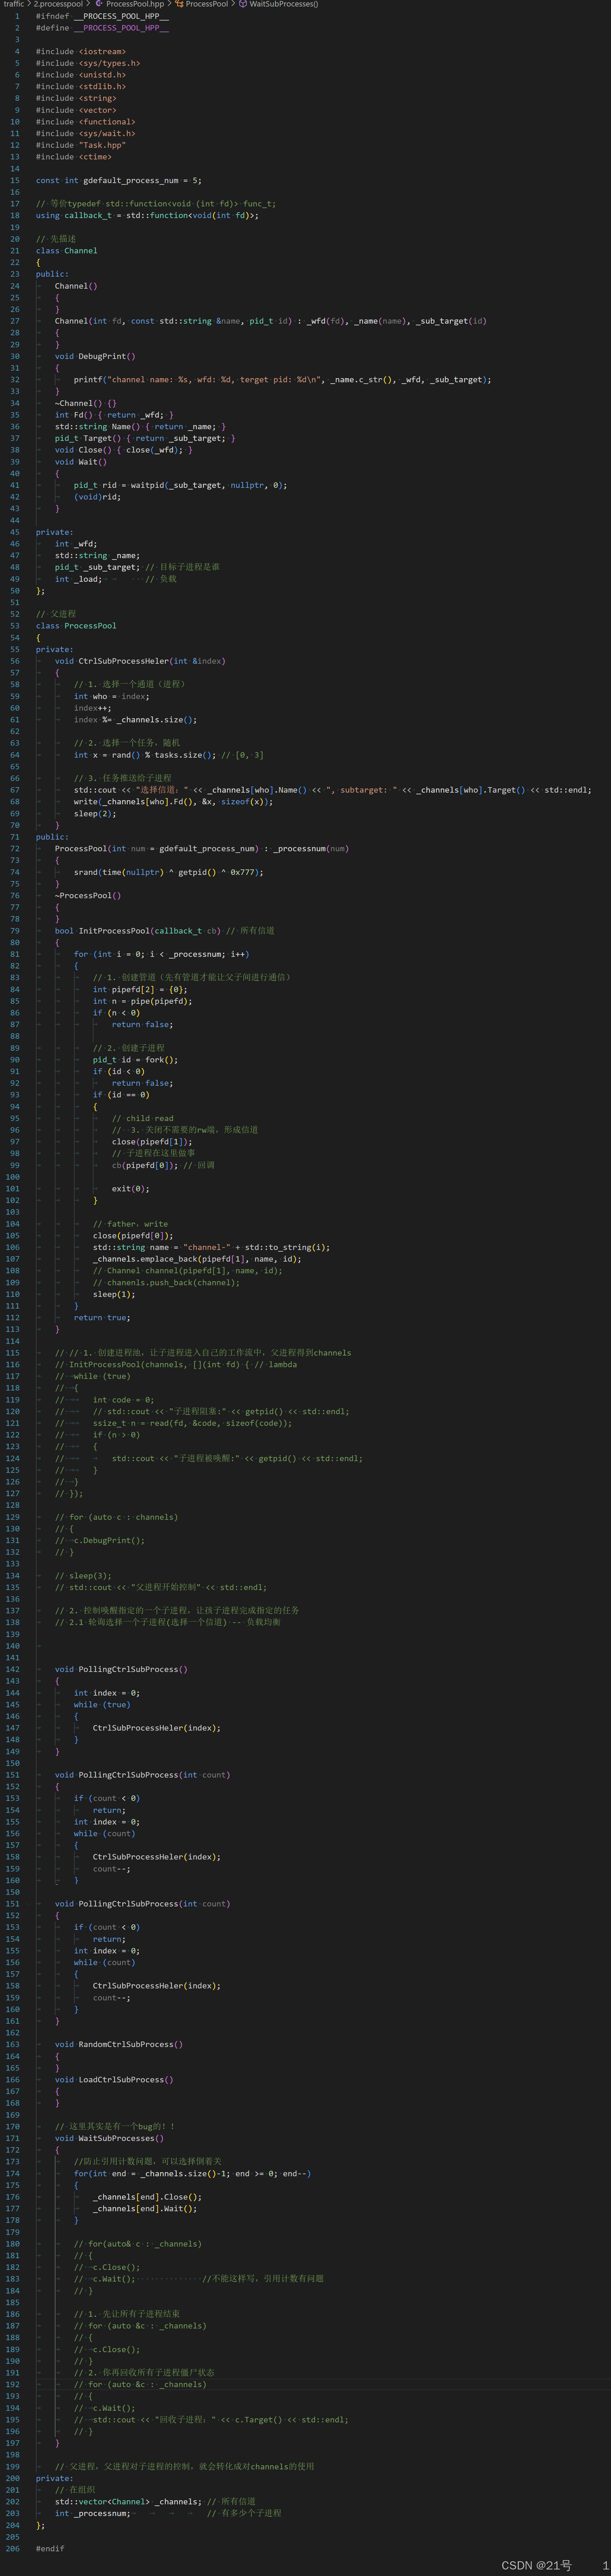Click the '#include "Task.hpp"' line
This screenshot has height=2576, width=611.
[x=81, y=145]
